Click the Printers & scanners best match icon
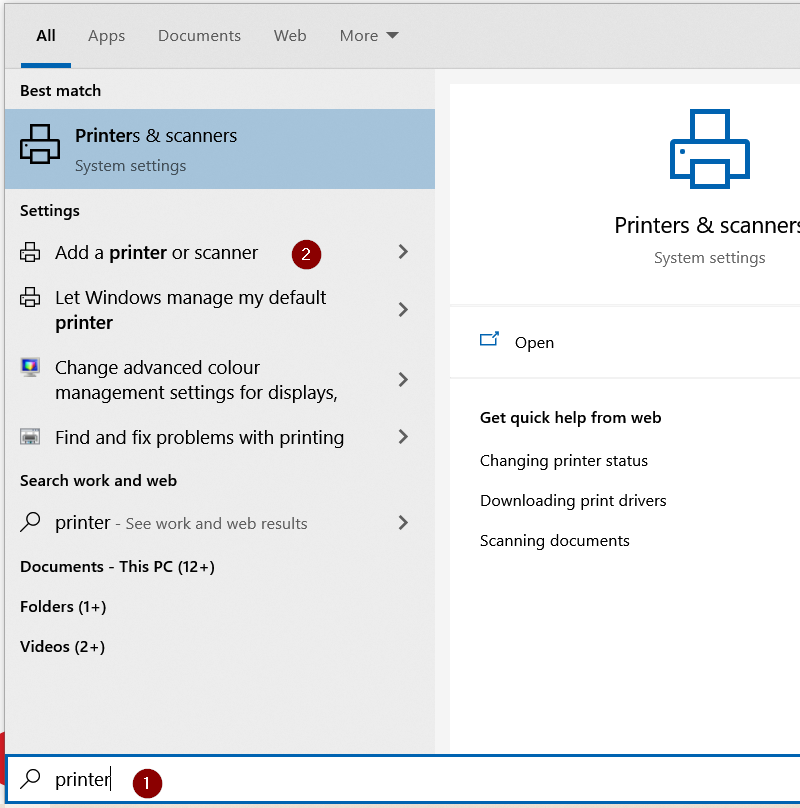Image resolution: width=800 pixels, height=808 pixels. click(x=40, y=143)
